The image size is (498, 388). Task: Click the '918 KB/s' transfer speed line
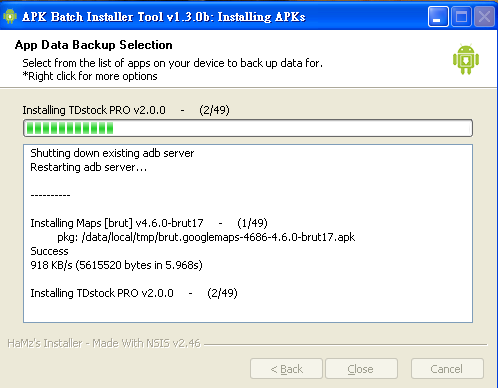116,265
